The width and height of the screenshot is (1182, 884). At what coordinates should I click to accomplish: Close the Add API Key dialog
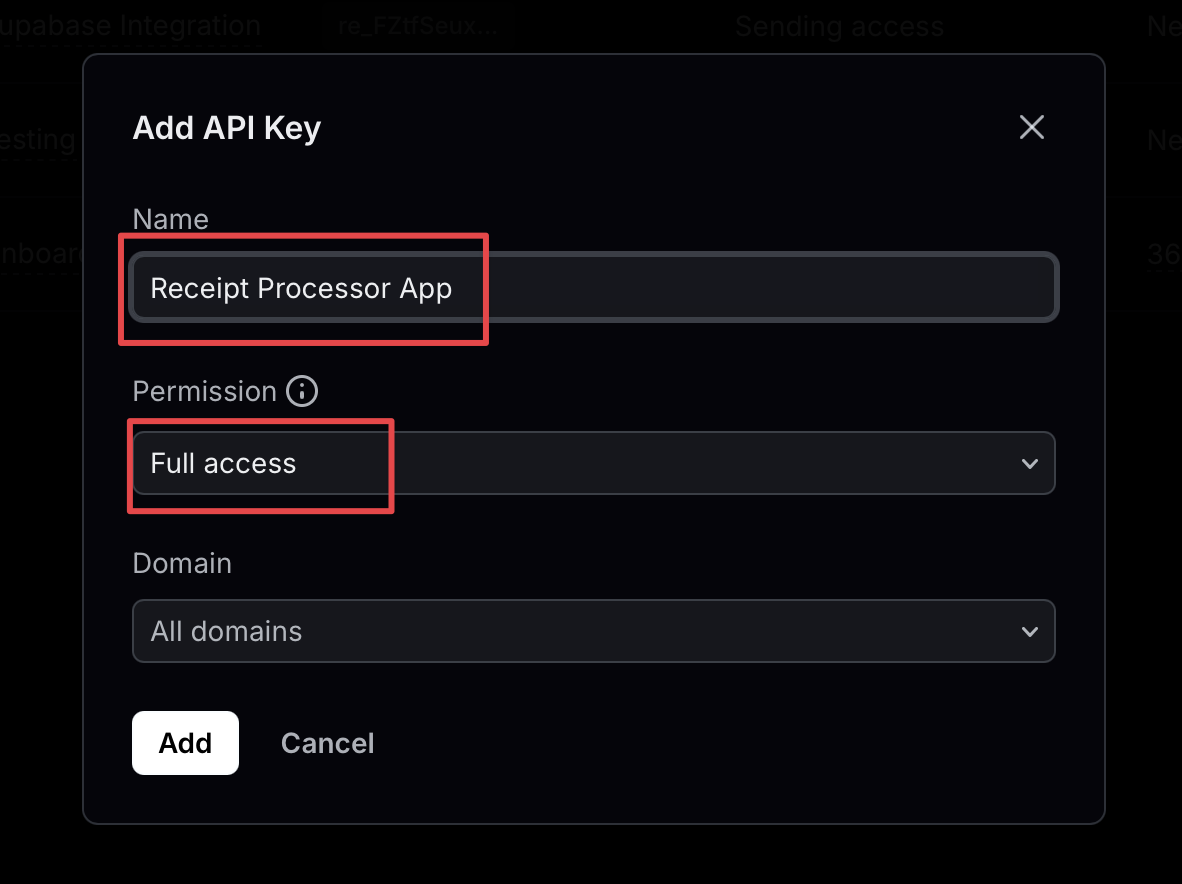tap(1031, 127)
